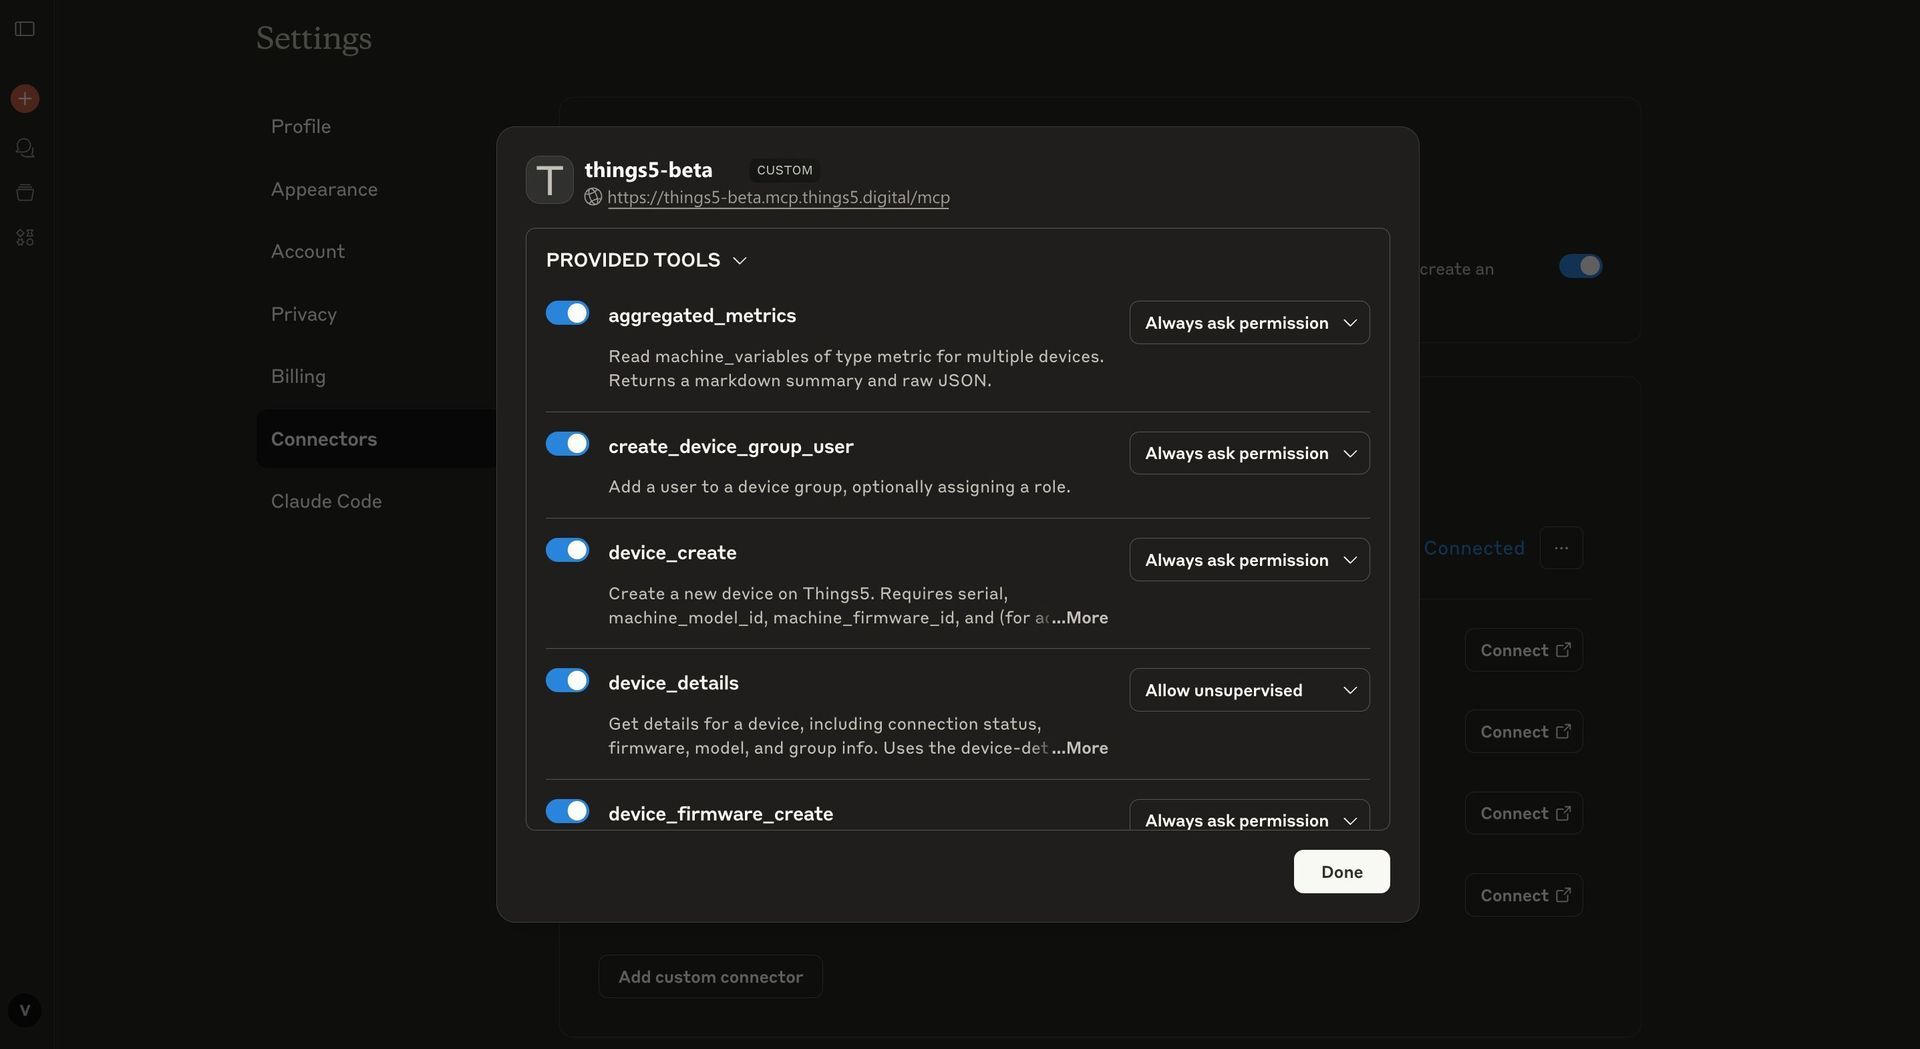Disable the aggregated_metrics tool toggle

point(567,313)
